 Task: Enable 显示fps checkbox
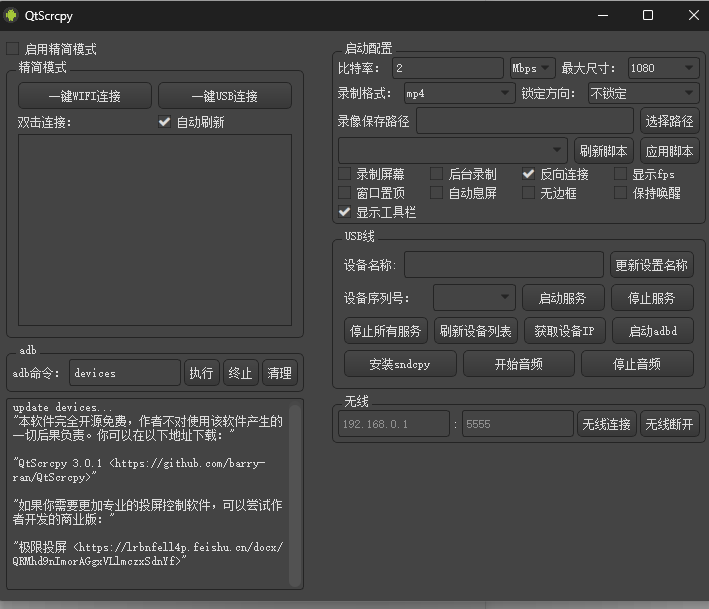pyautogui.click(x=620, y=174)
